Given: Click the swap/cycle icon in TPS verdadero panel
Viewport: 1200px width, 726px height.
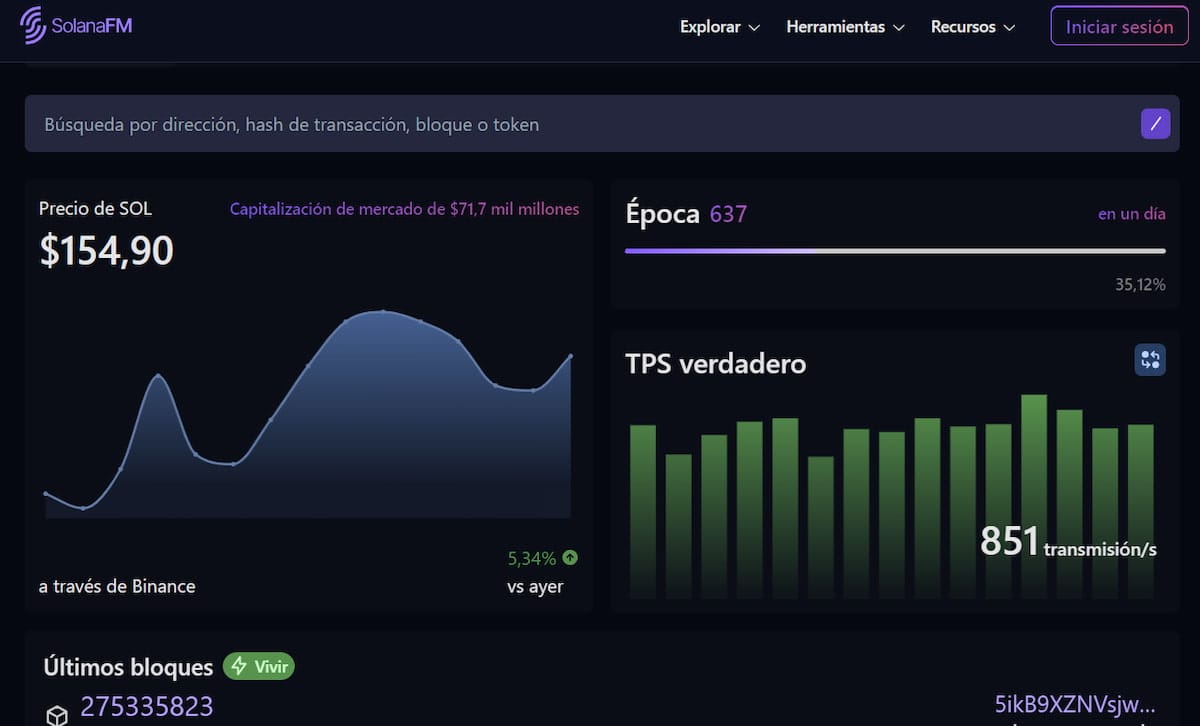Looking at the screenshot, I should coord(1149,360).
